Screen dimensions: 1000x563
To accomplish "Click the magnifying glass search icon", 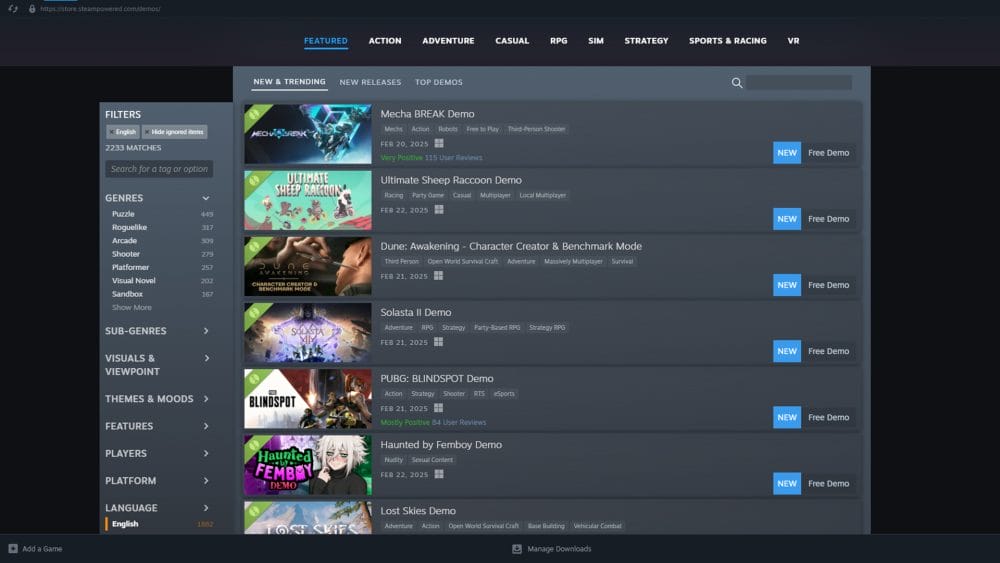I will click(x=737, y=83).
